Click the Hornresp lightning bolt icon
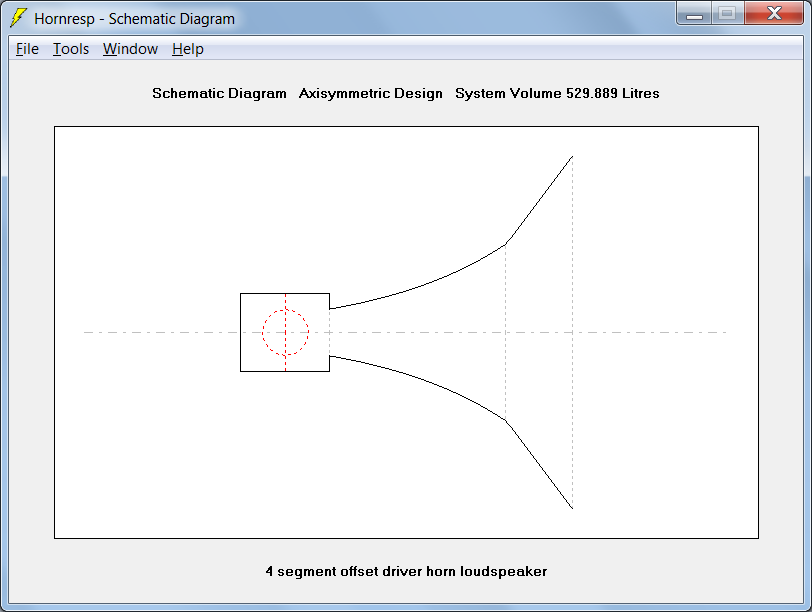Screen dimensions: 812x612 click(18, 18)
